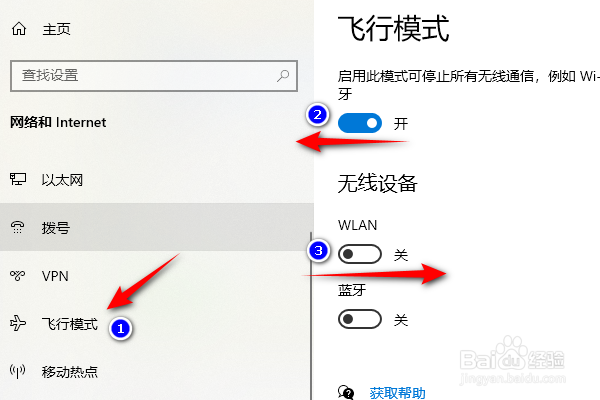This screenshot has width=600, height=400.
Task: Click the sidebar vertical scrollbar
Action: [311, 316]
